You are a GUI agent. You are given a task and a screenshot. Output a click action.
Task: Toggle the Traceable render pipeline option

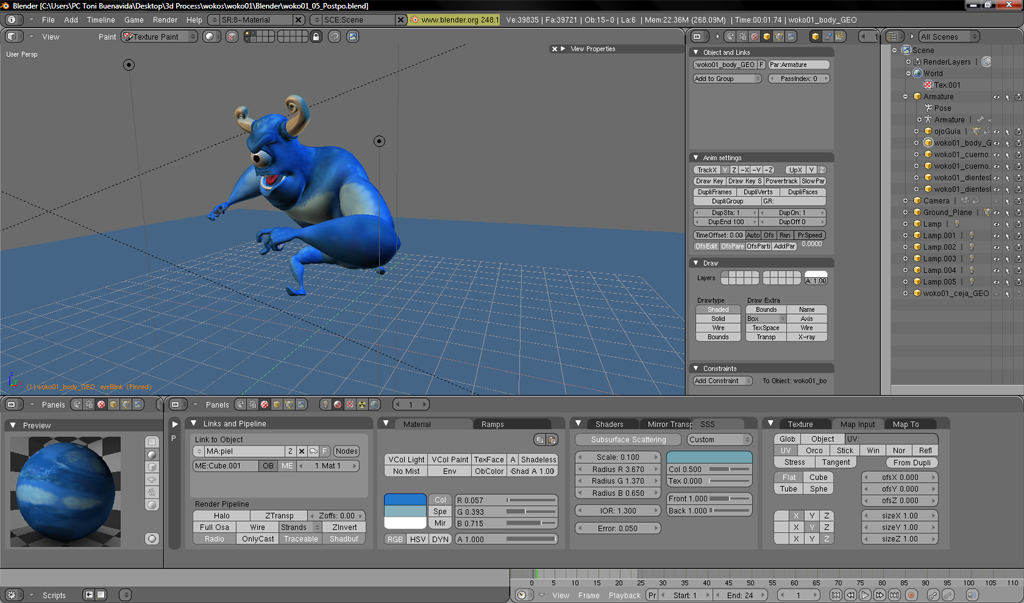click(x=300, y=539)
